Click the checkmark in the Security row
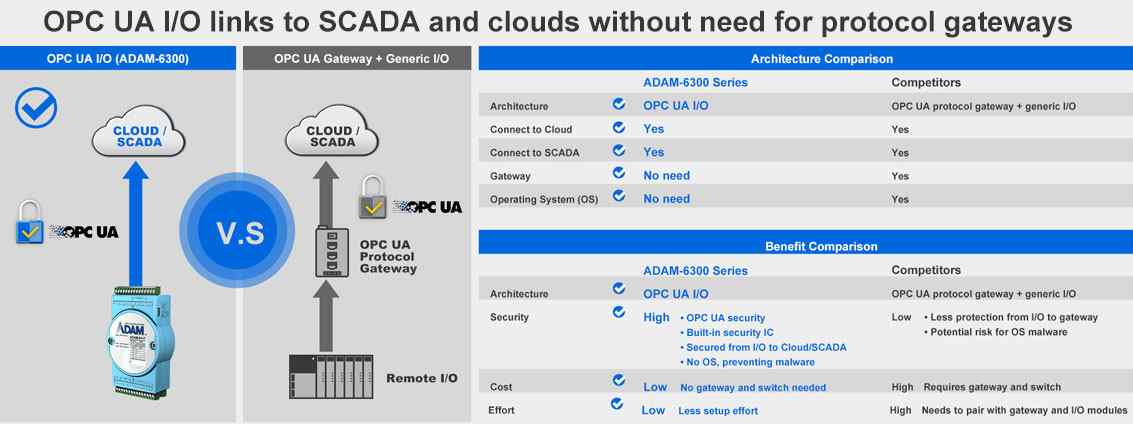 619,312
